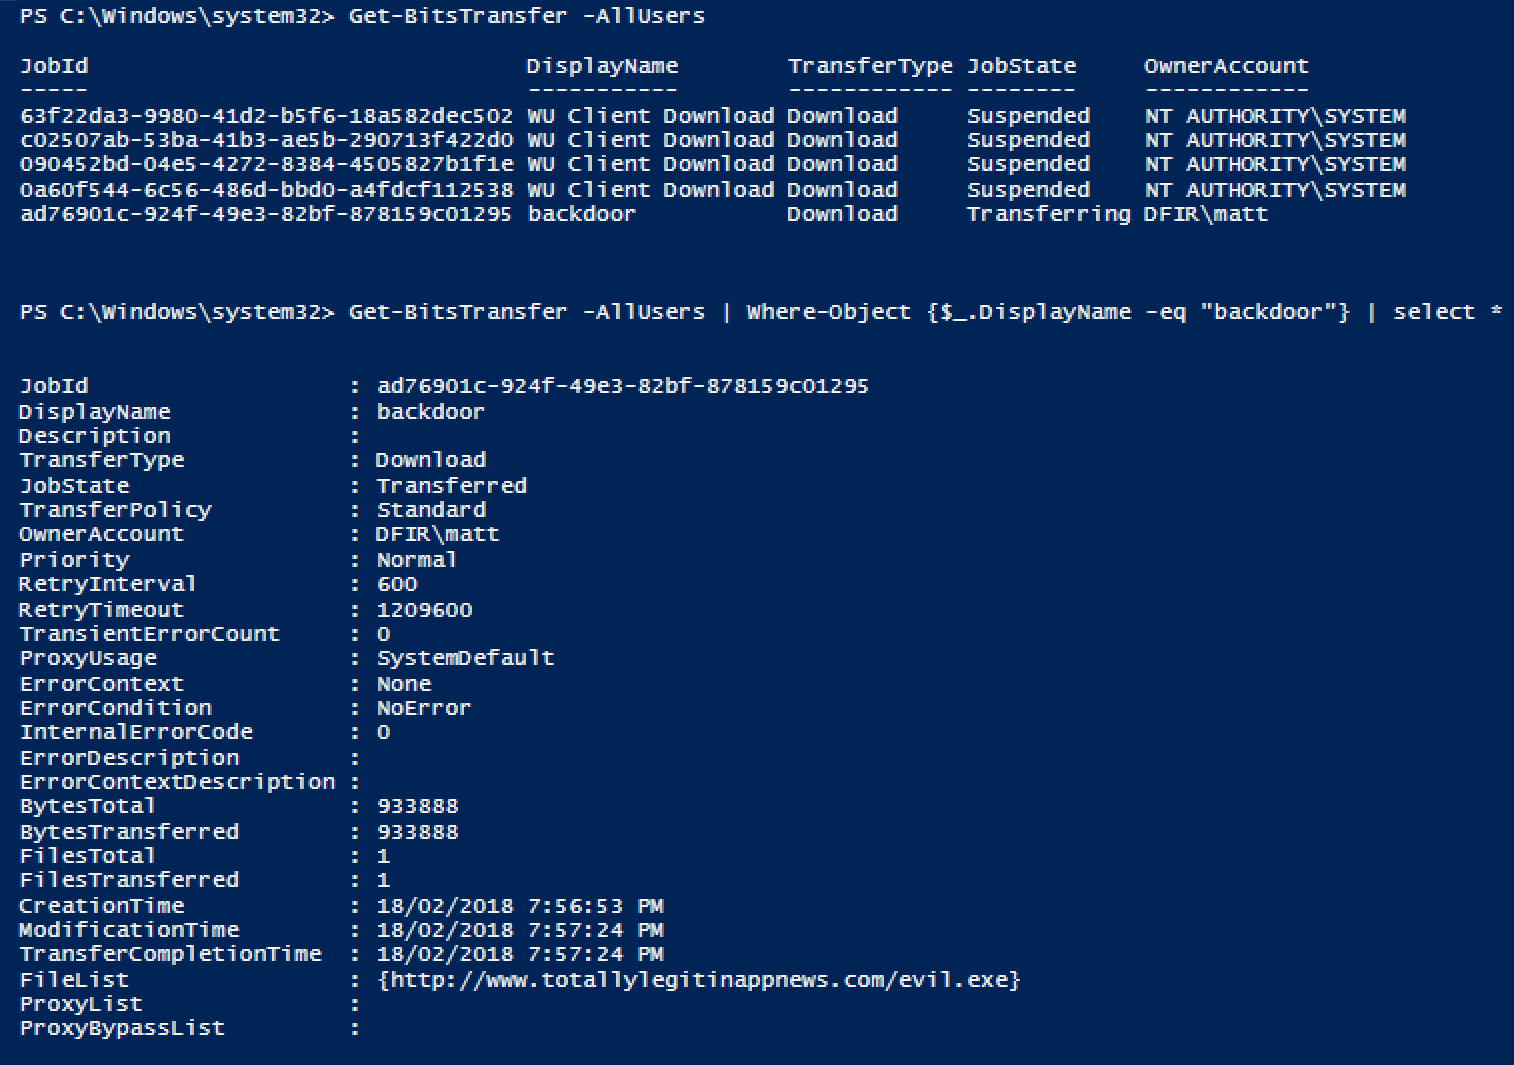Click the CreationTime timestamp value
This screenshot has height=1065, width=1514.
[520, 906]
